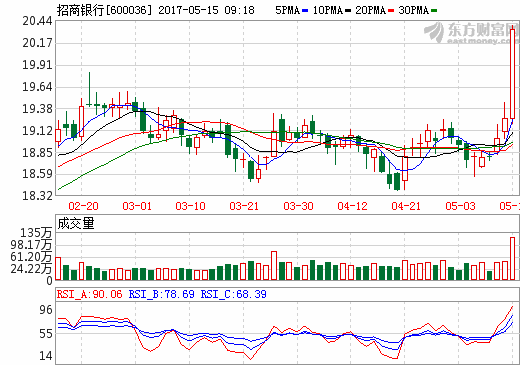Click the 98.17万 volume axis label
Viewport: 520px width, 365px height.
point(31,245)
